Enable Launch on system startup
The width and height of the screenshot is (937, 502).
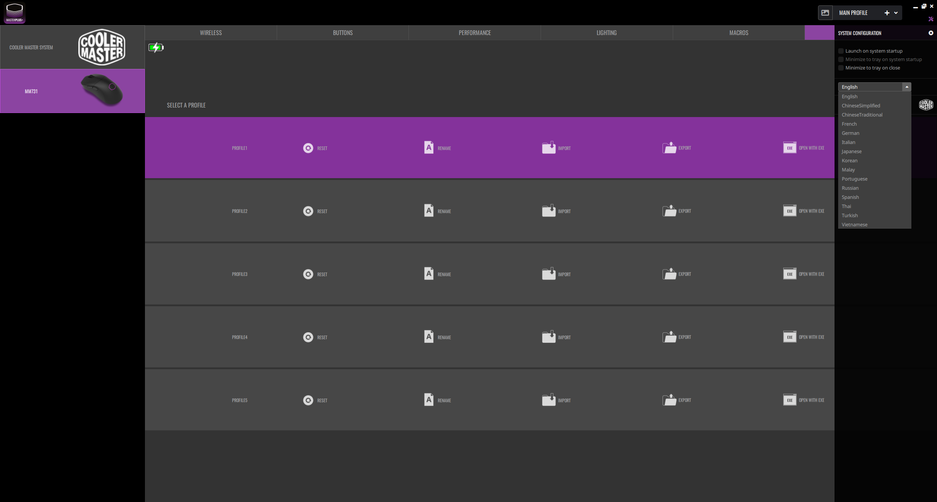(841, 51)
